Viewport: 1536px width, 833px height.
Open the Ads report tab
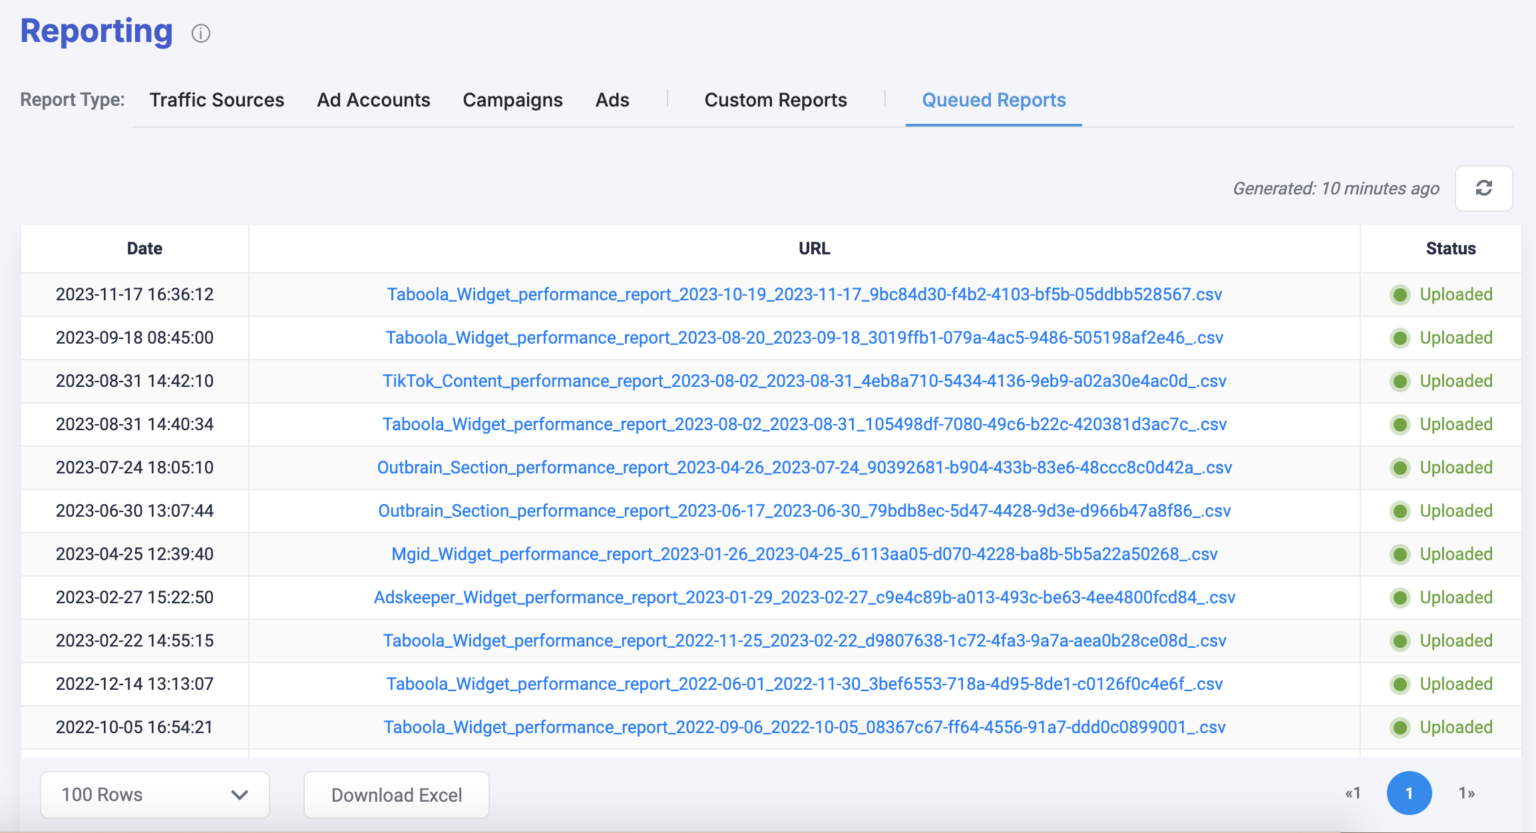click(612, 100)
